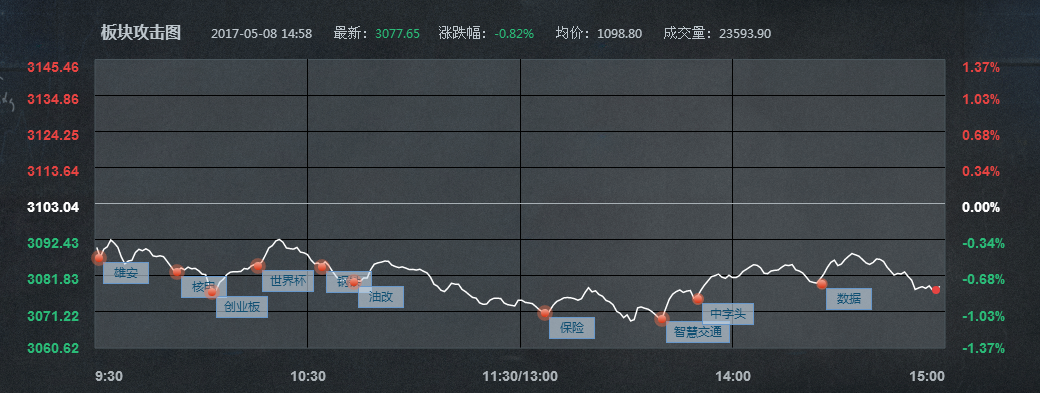Open the 创业板 sector label
This screenshot has height=393, width=1040.
[x=242, y=307]
